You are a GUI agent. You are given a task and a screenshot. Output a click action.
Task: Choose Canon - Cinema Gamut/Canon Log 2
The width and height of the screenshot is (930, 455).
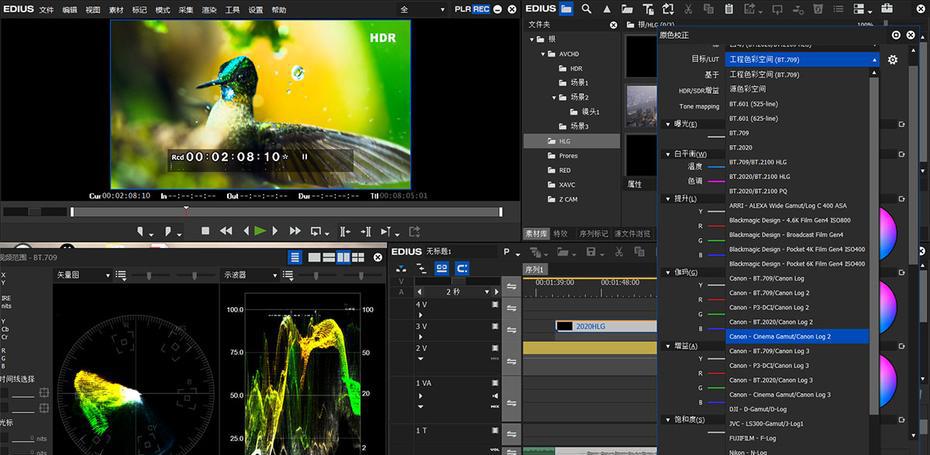click(x=797, y=336)
